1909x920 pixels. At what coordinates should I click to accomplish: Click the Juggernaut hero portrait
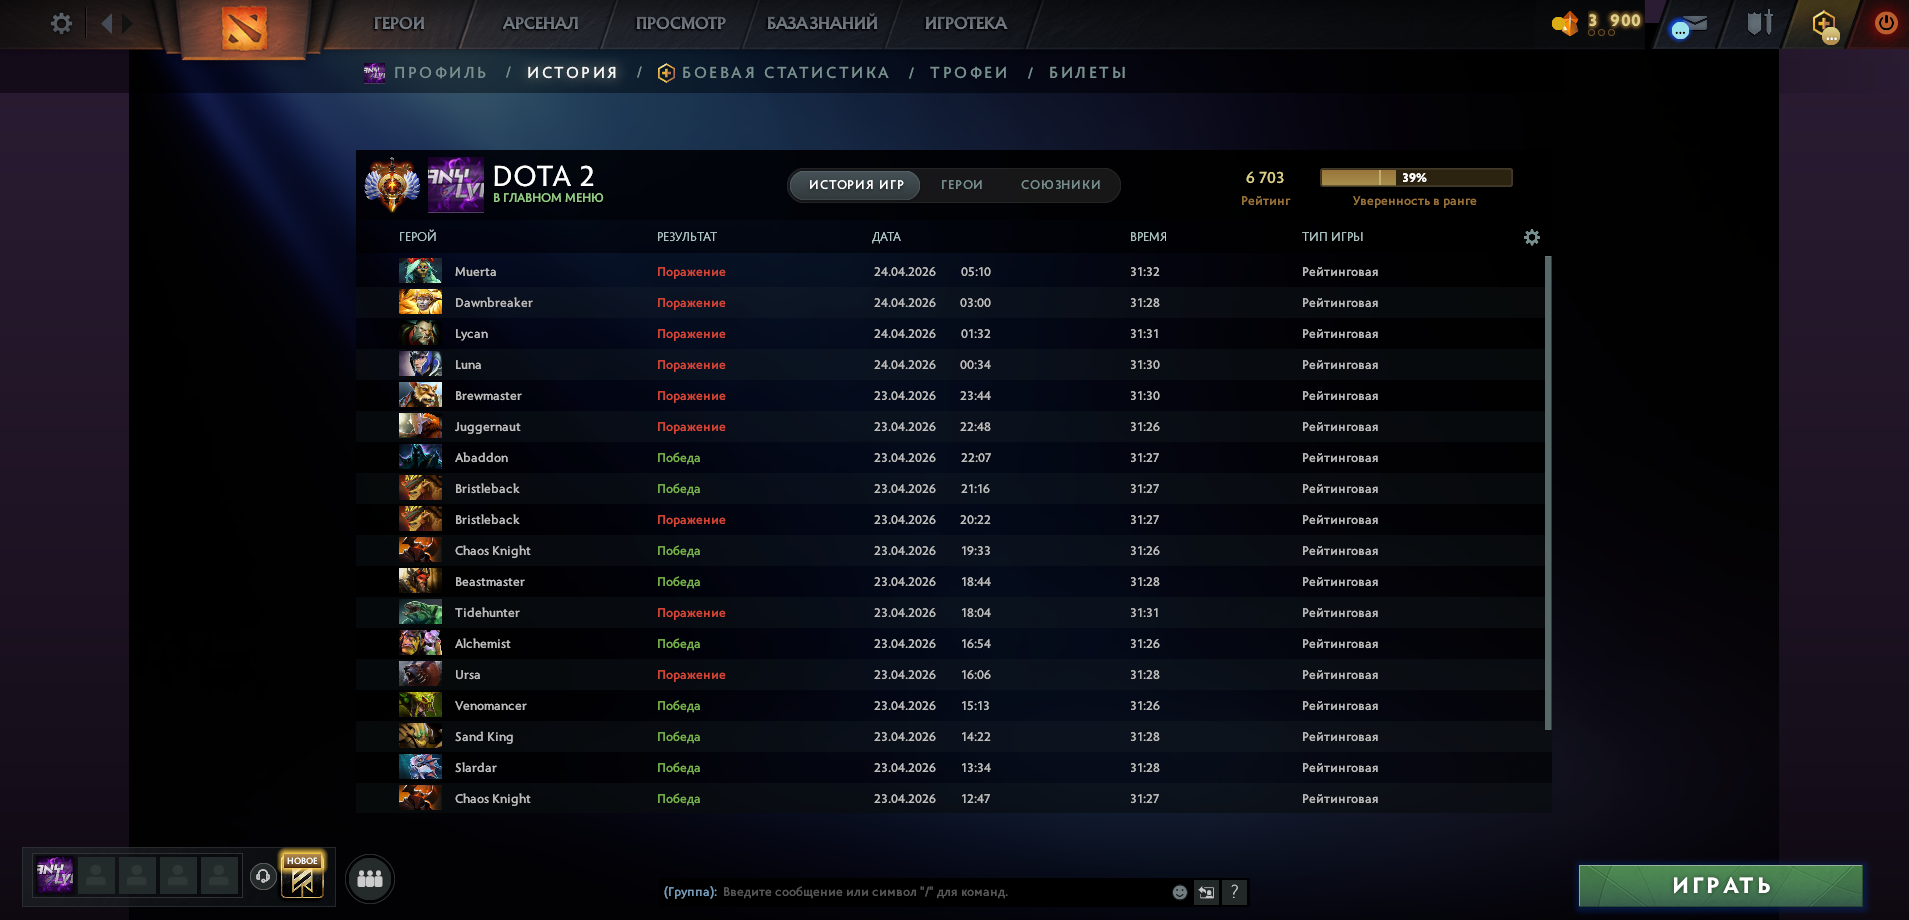(x=420, y=426)
